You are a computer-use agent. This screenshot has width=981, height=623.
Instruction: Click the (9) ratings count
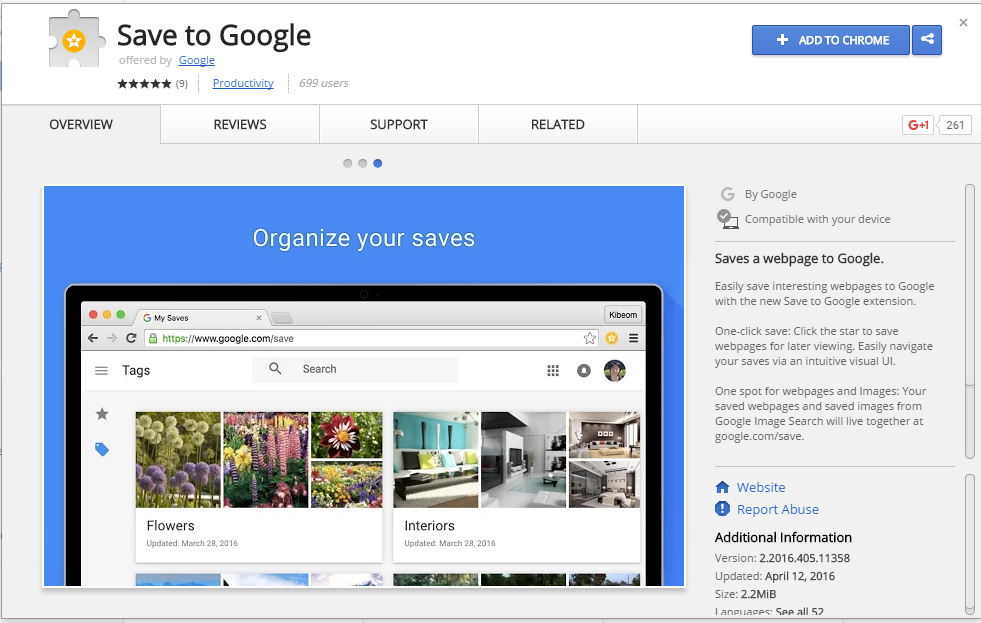coord(181,84)
